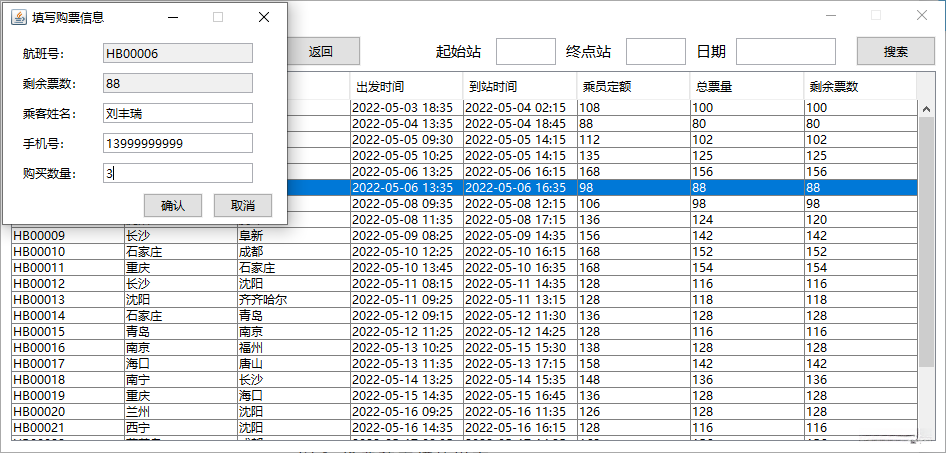This screenshot has height=453, width=946.
Task: Click the table scrollbar up arrow
Action: point(926,109)
